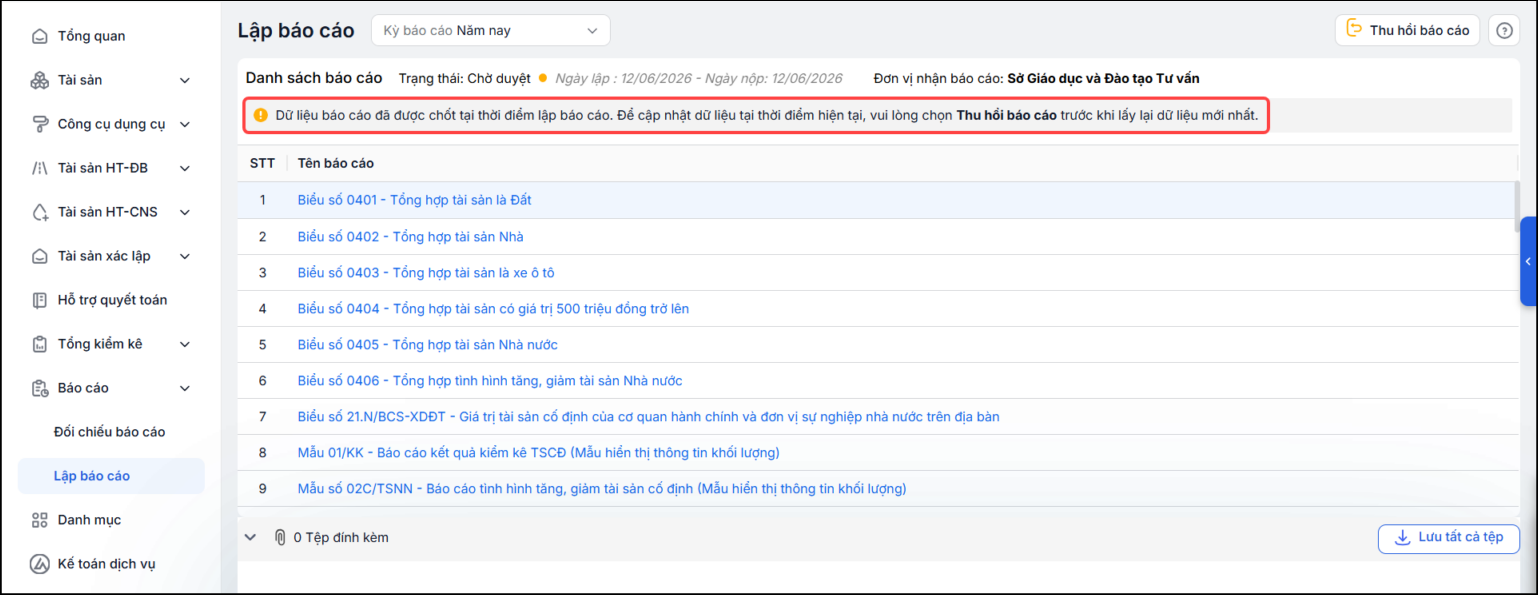Click the Hỗ trợ quyết toán icon

point(40,300)
